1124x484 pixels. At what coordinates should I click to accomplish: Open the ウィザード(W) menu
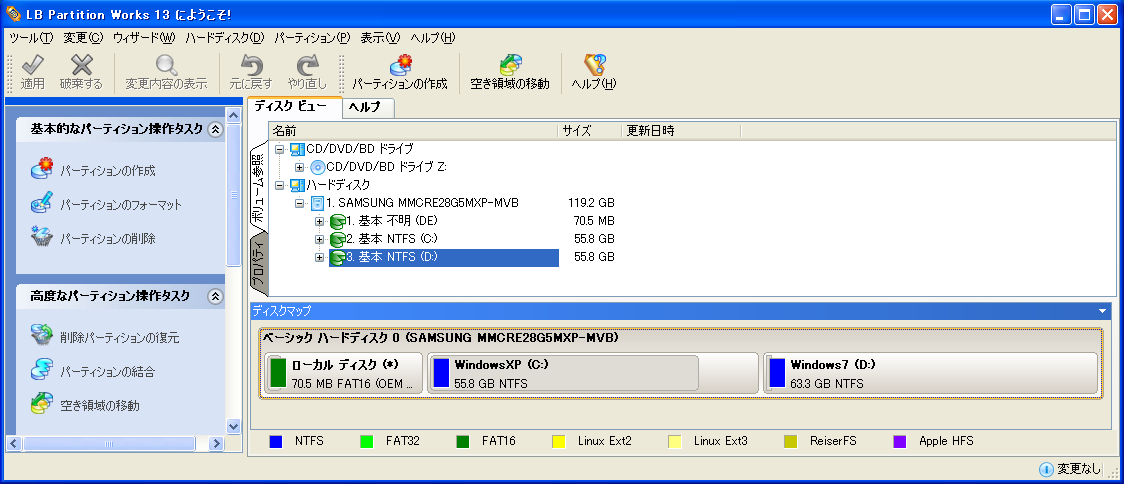click(x=143, y=37)
